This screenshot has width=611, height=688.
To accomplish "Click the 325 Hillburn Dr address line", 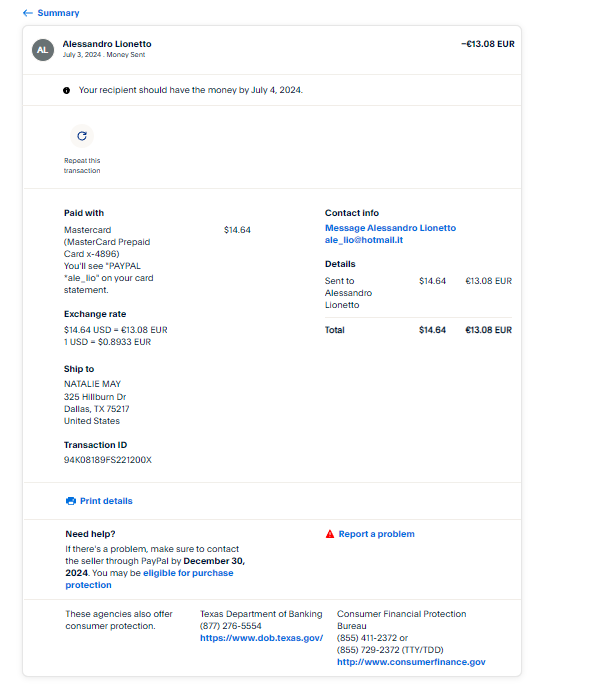I will tap(95, 397).
